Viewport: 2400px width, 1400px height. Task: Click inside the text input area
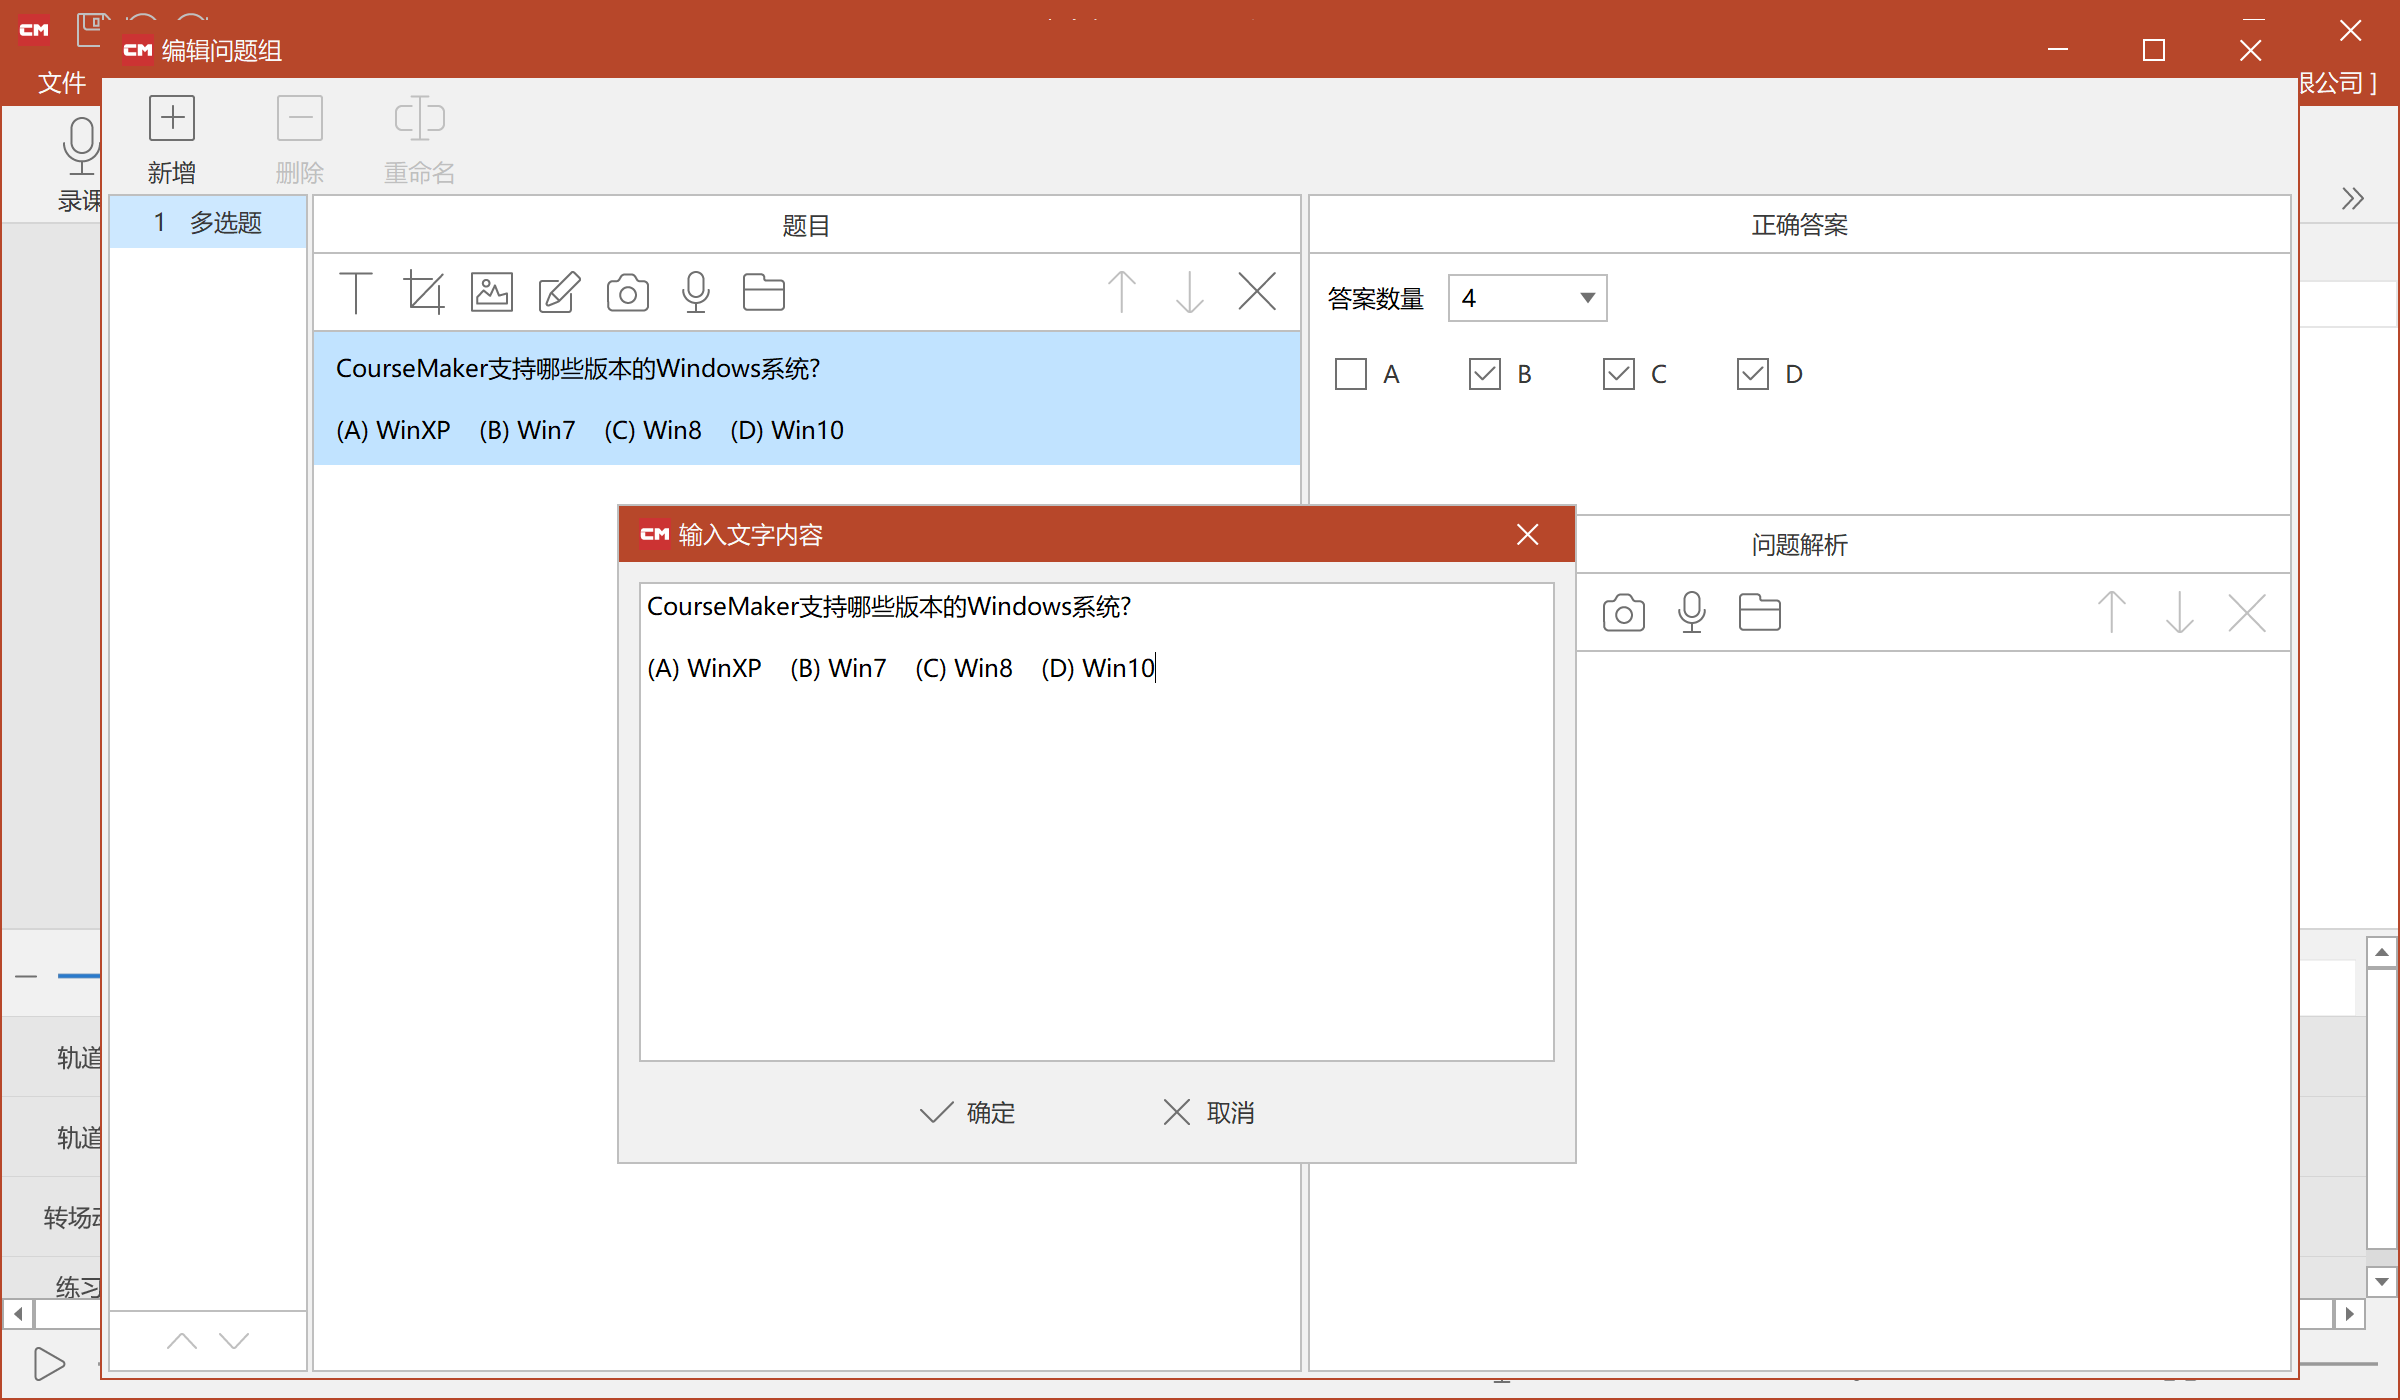click(x=1097, y=822)
